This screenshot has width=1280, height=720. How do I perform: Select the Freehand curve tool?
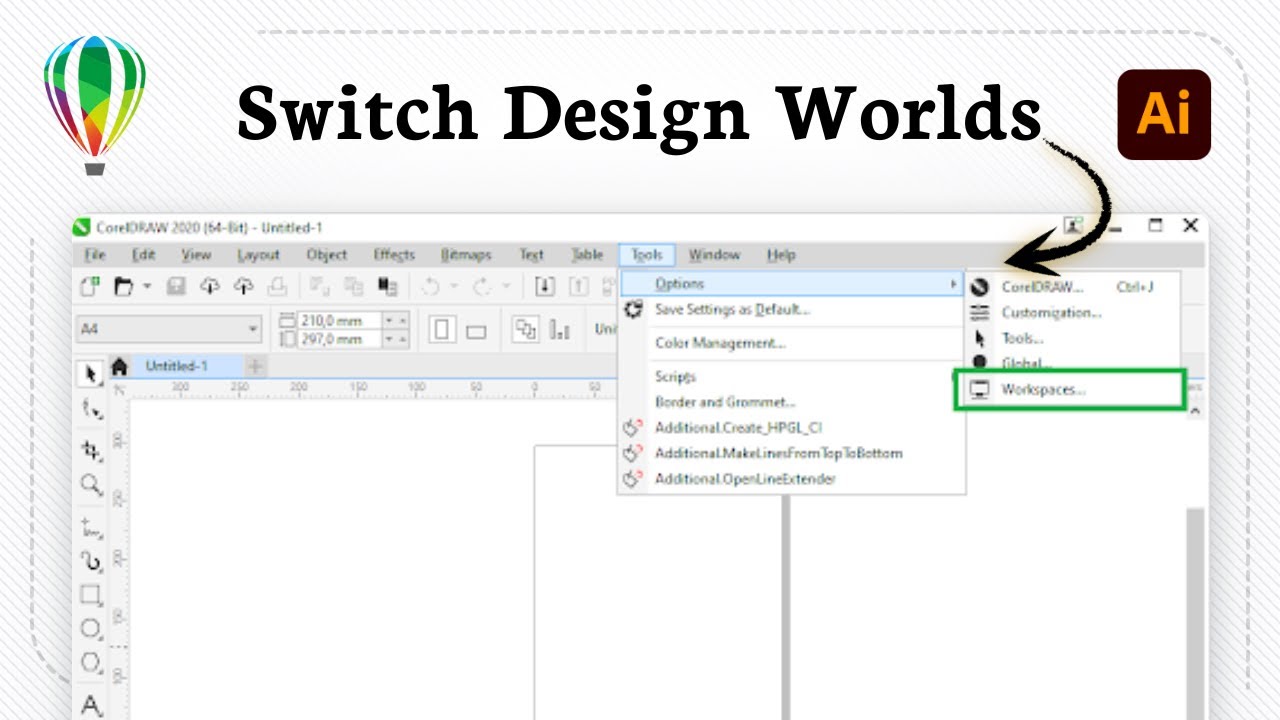[91, 527]
